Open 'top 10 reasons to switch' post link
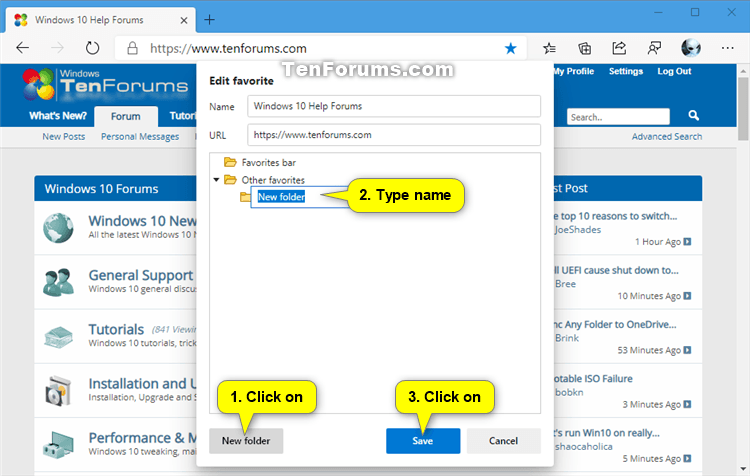Image resolution: width=750 pixels, height=476 pixels. click(x=616, y=216)
